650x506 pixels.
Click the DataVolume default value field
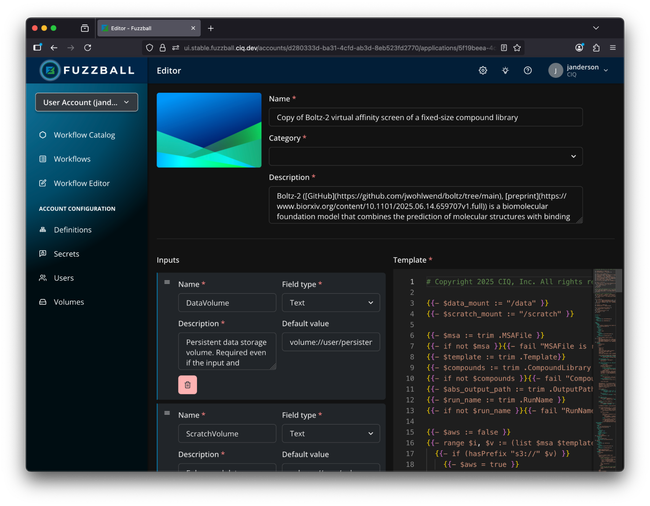[331, 342]
